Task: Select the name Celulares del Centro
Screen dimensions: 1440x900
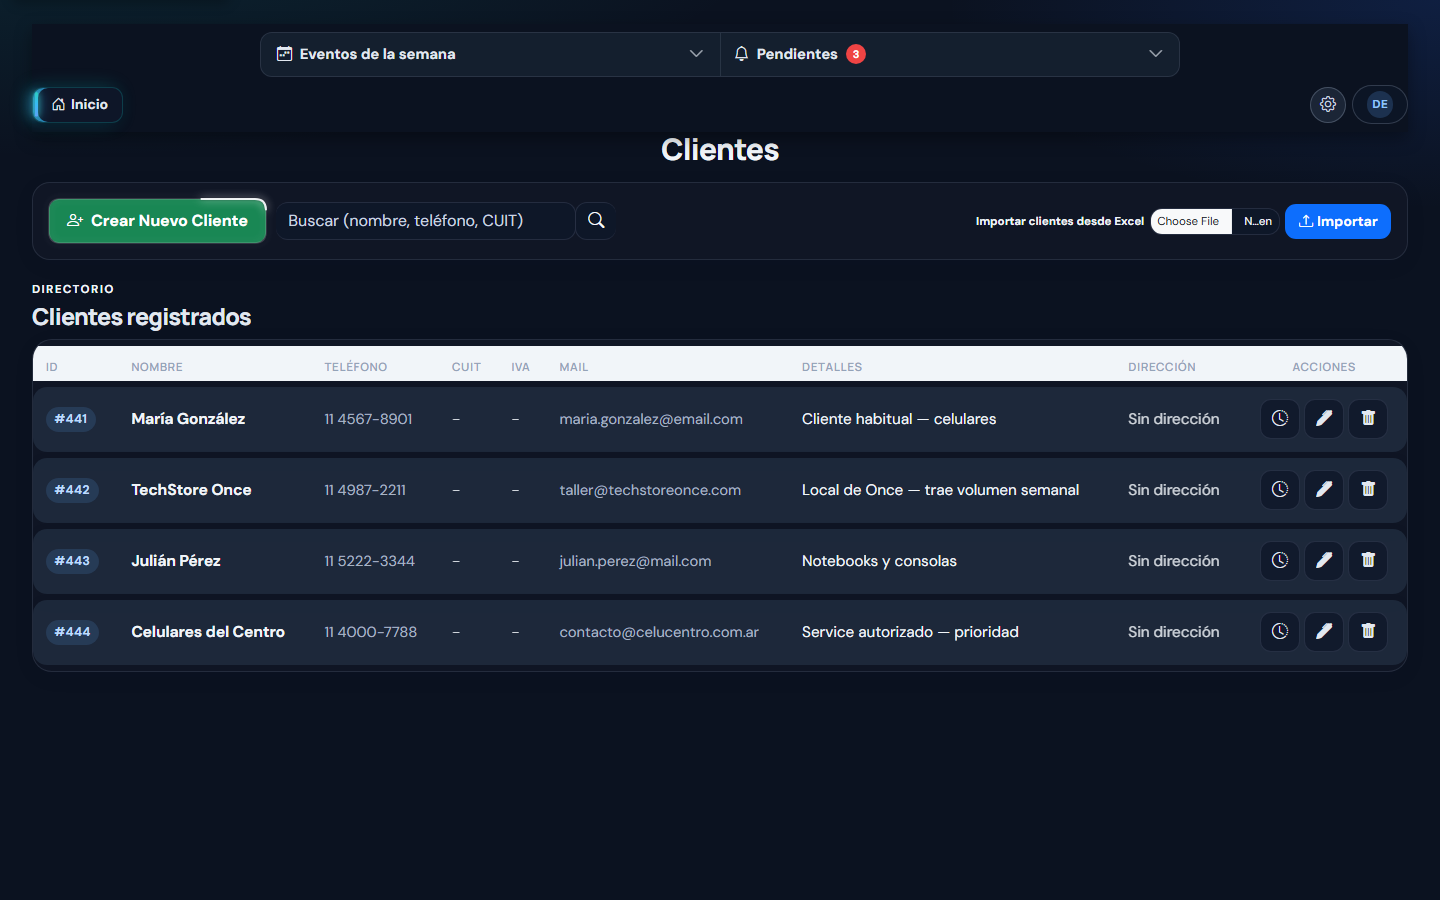Action: [x=208, y=632]
